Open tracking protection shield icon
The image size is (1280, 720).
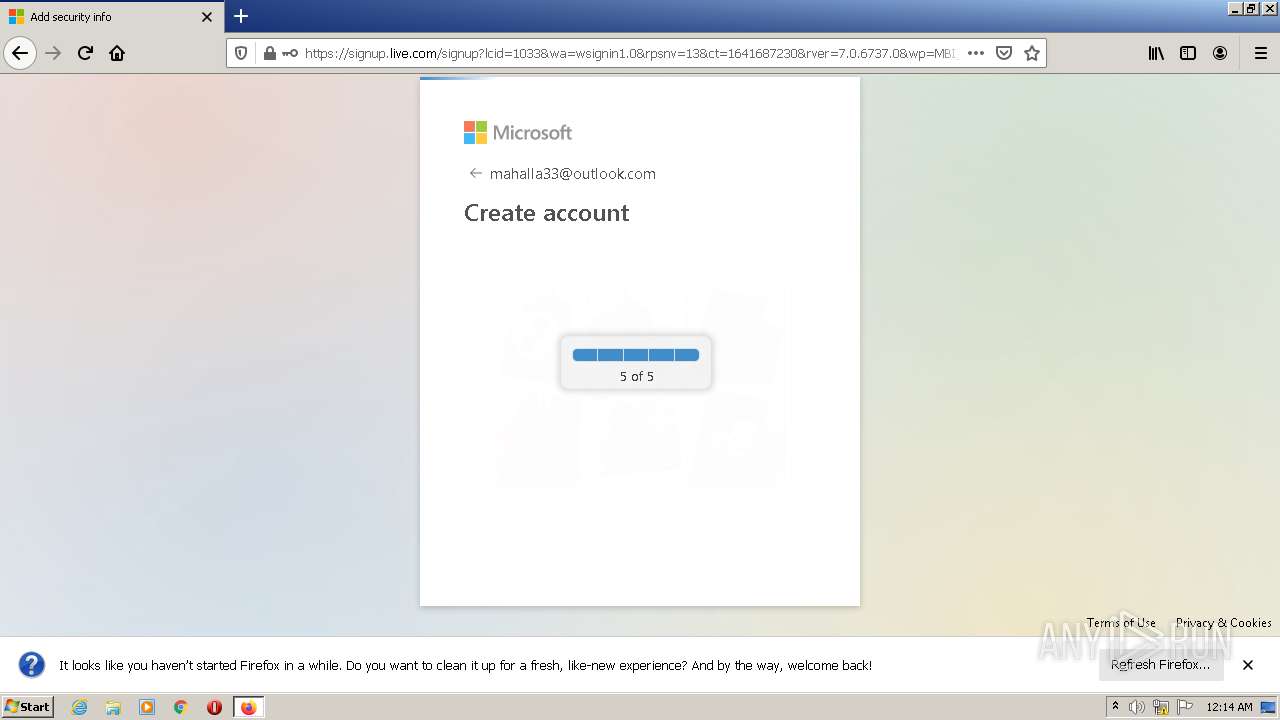pos(241,53)
